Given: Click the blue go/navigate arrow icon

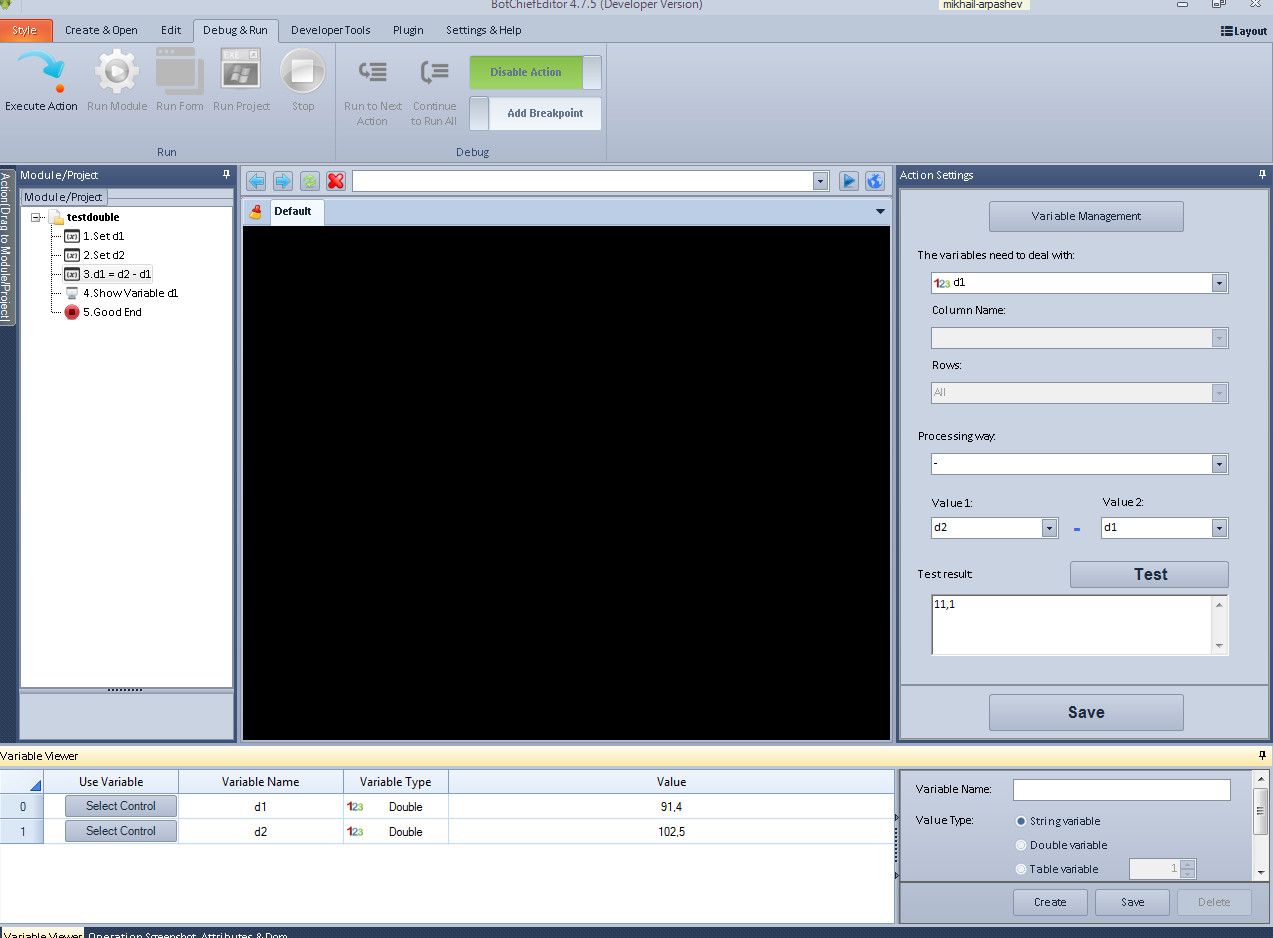Looking at the screenshot, I should click(848, 181).
